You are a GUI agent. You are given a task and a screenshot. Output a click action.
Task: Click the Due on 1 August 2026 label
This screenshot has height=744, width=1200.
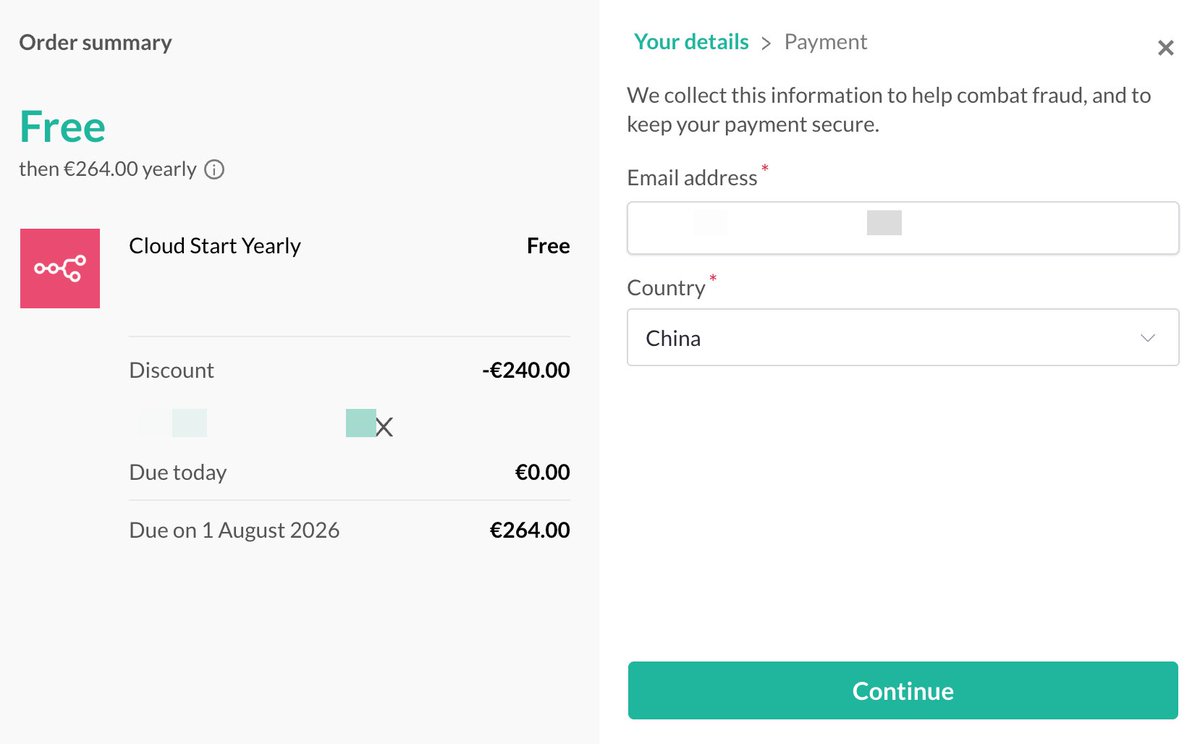coord(234,530)
